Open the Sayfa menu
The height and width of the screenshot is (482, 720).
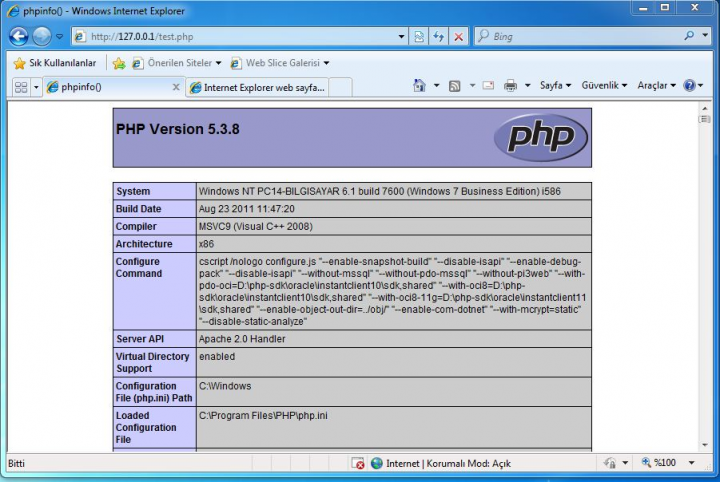pos(555,85)
